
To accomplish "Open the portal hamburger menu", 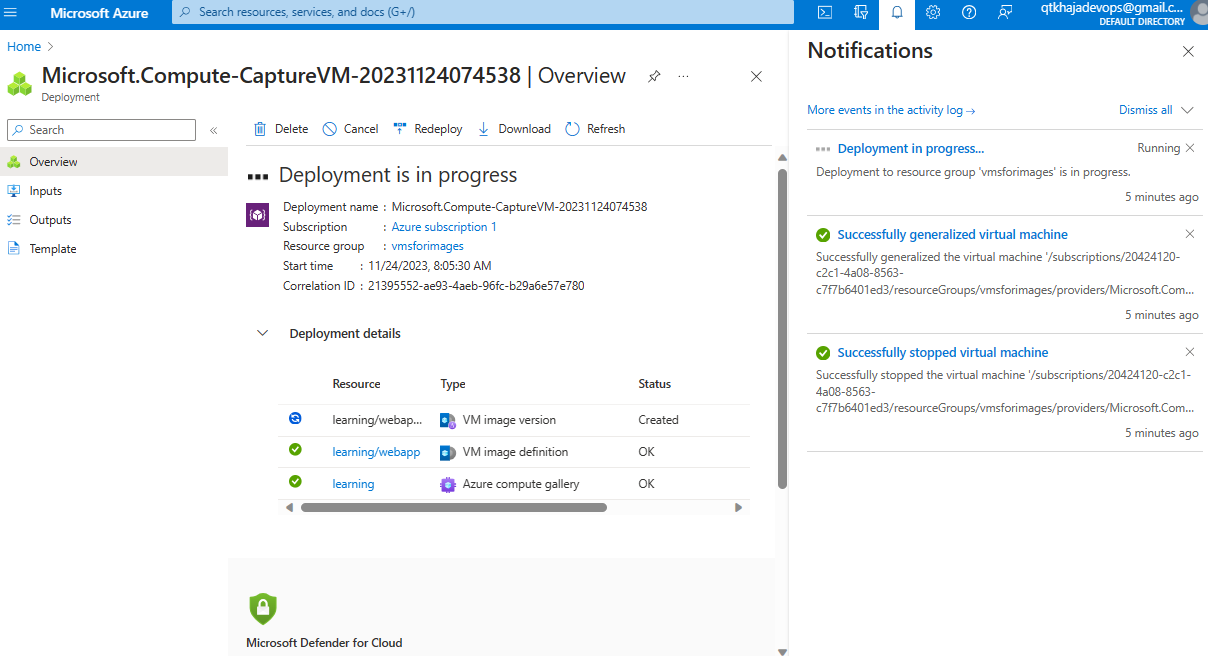I will click(x=13, y=13).
